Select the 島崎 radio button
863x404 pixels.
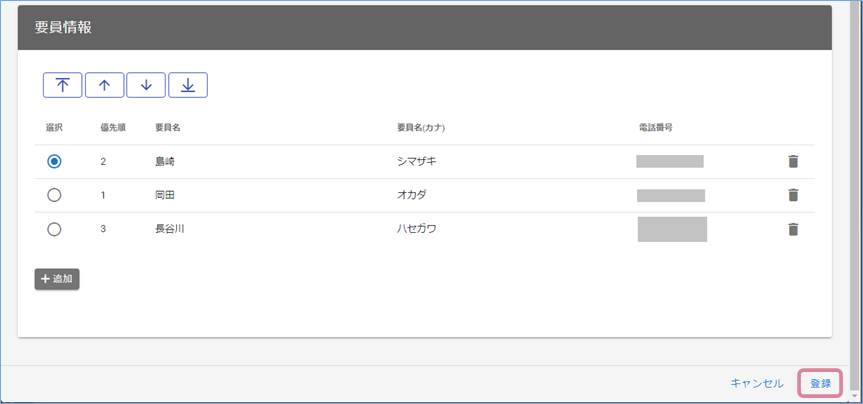(x=54, y=161)
